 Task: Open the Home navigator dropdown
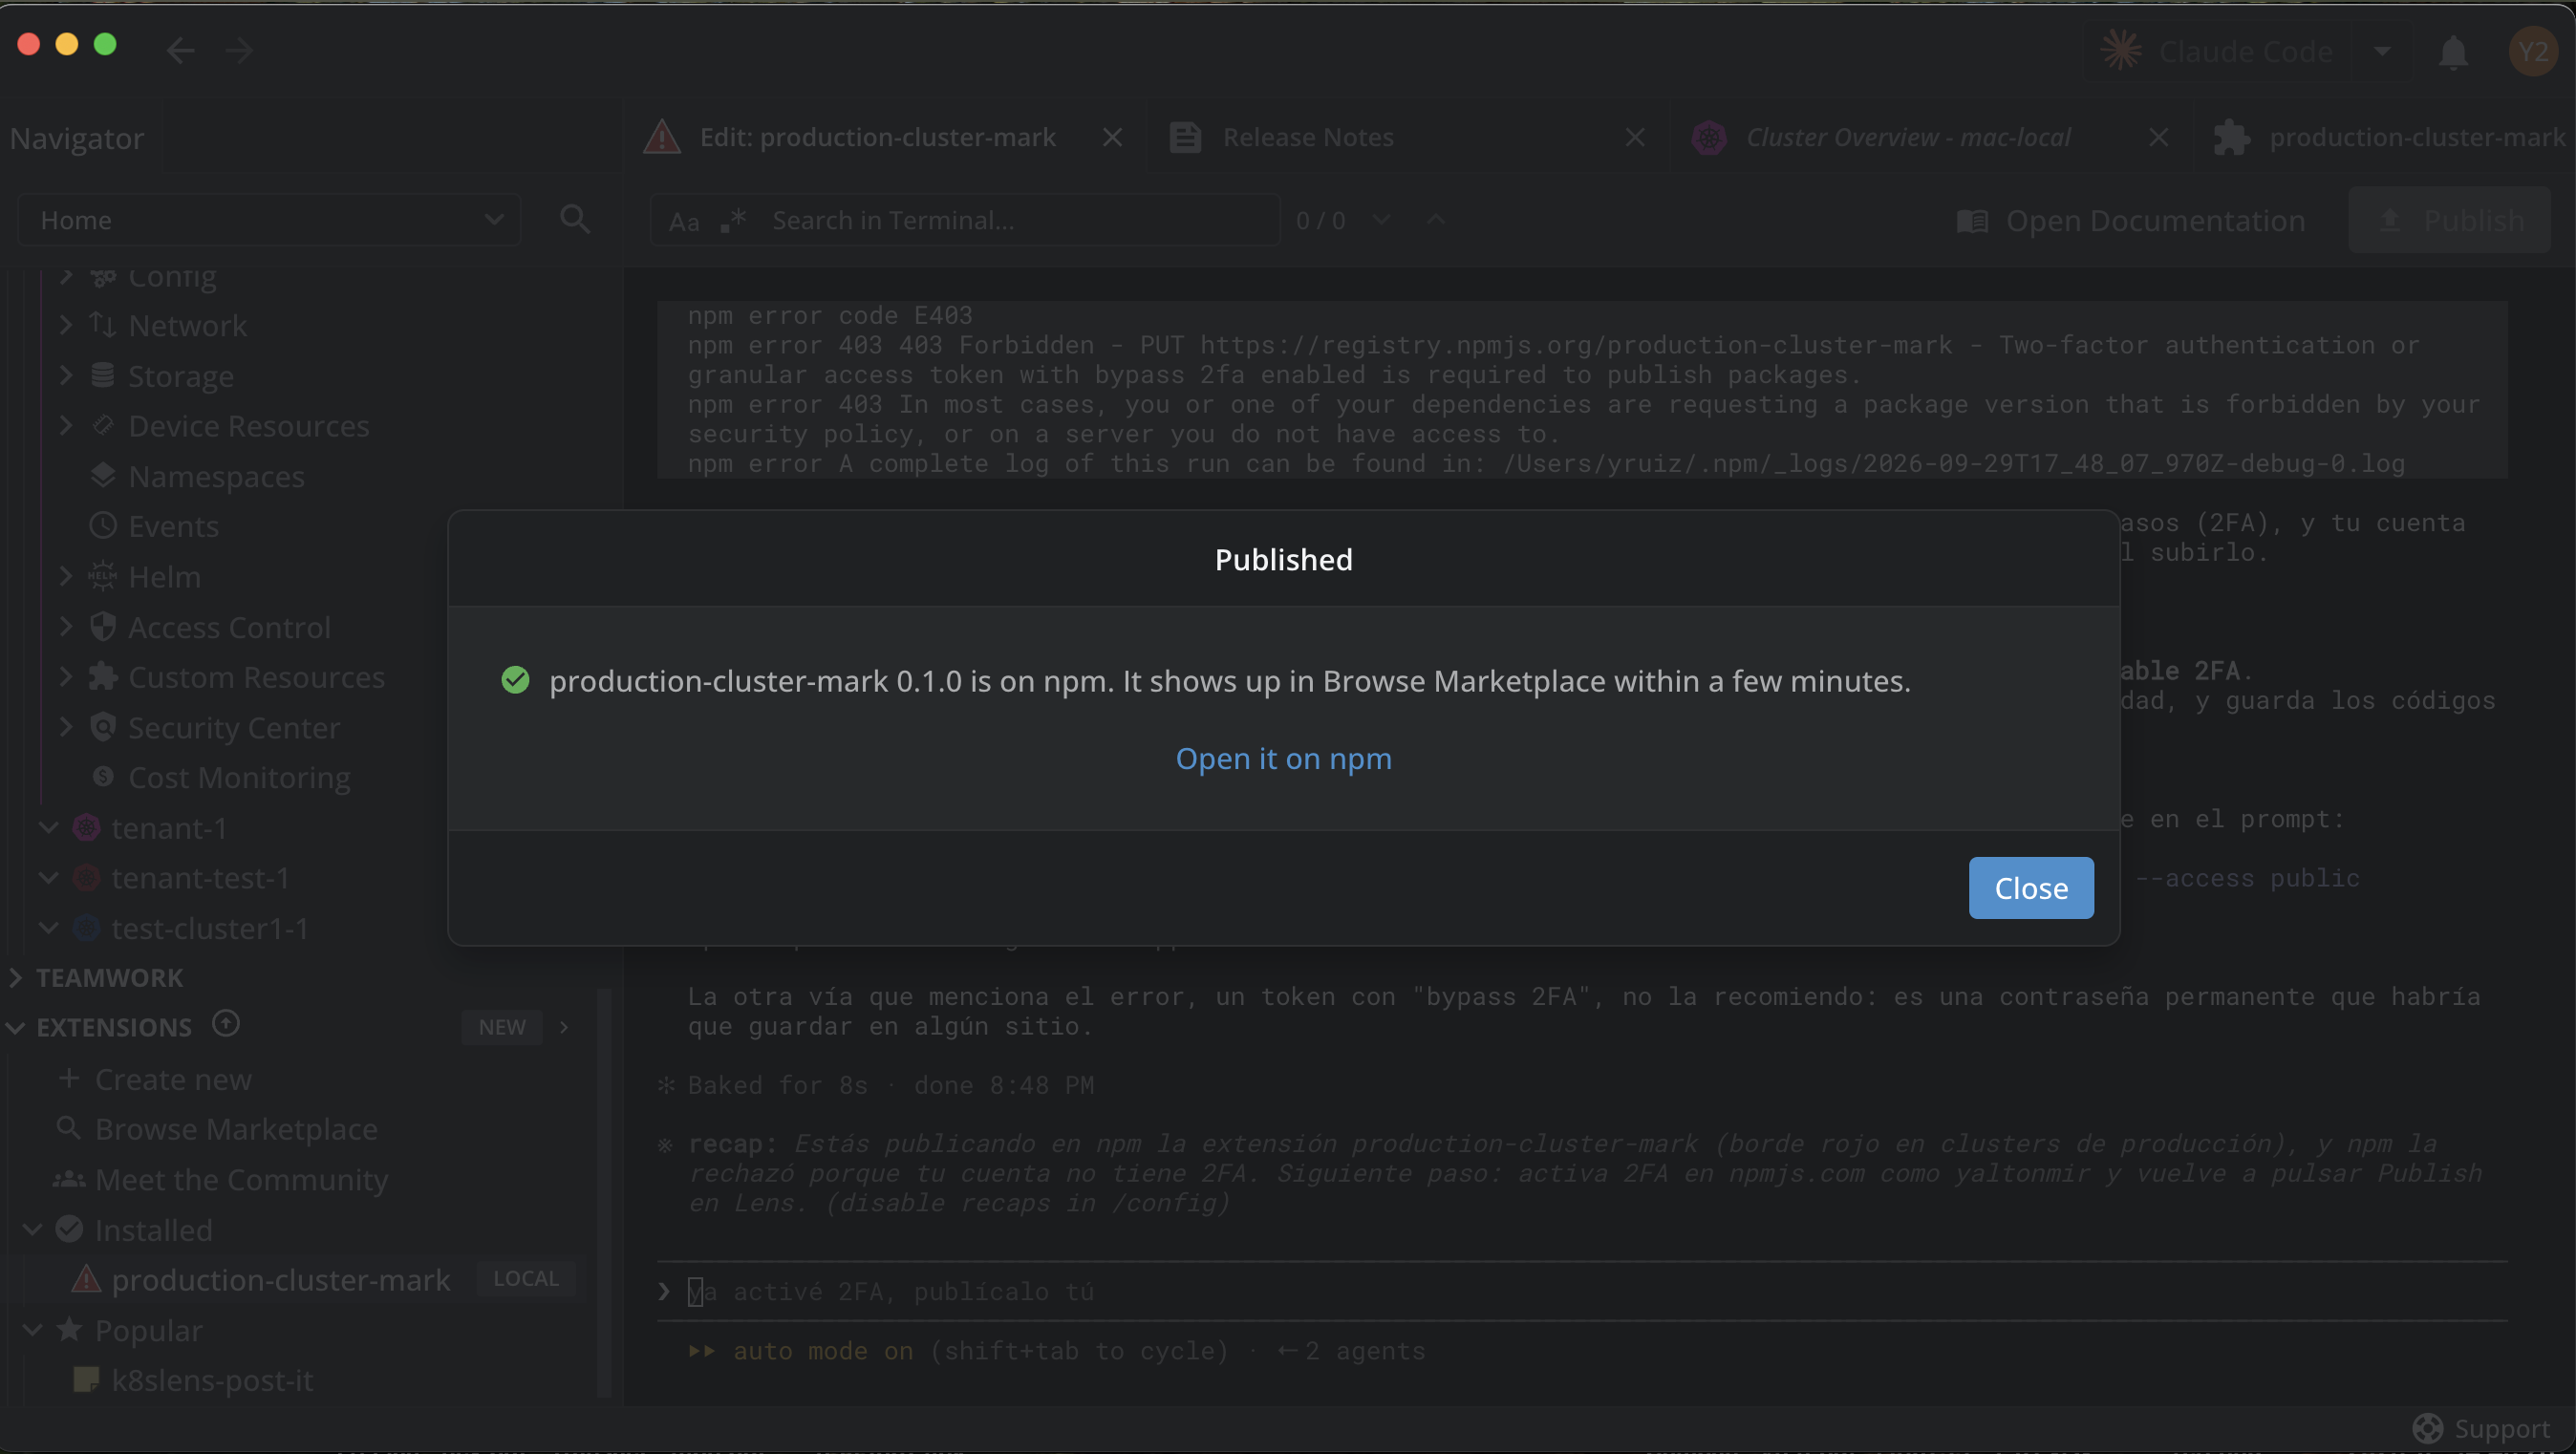pos(269,220)
